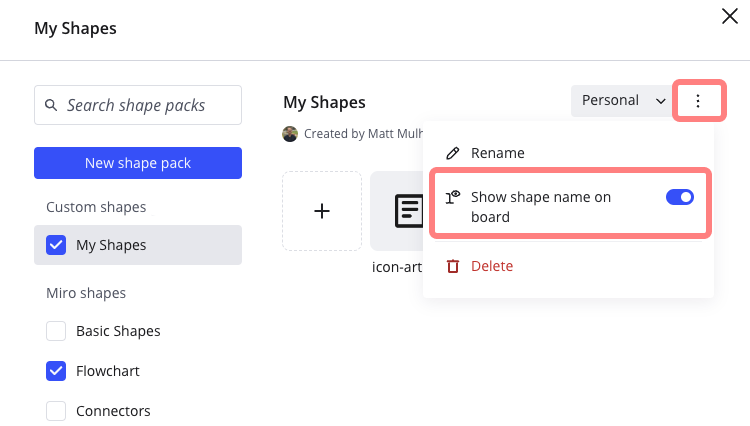Uncheck the Flowchart checkbox
Screen dimensions: 750x426
tap(57, 371)
